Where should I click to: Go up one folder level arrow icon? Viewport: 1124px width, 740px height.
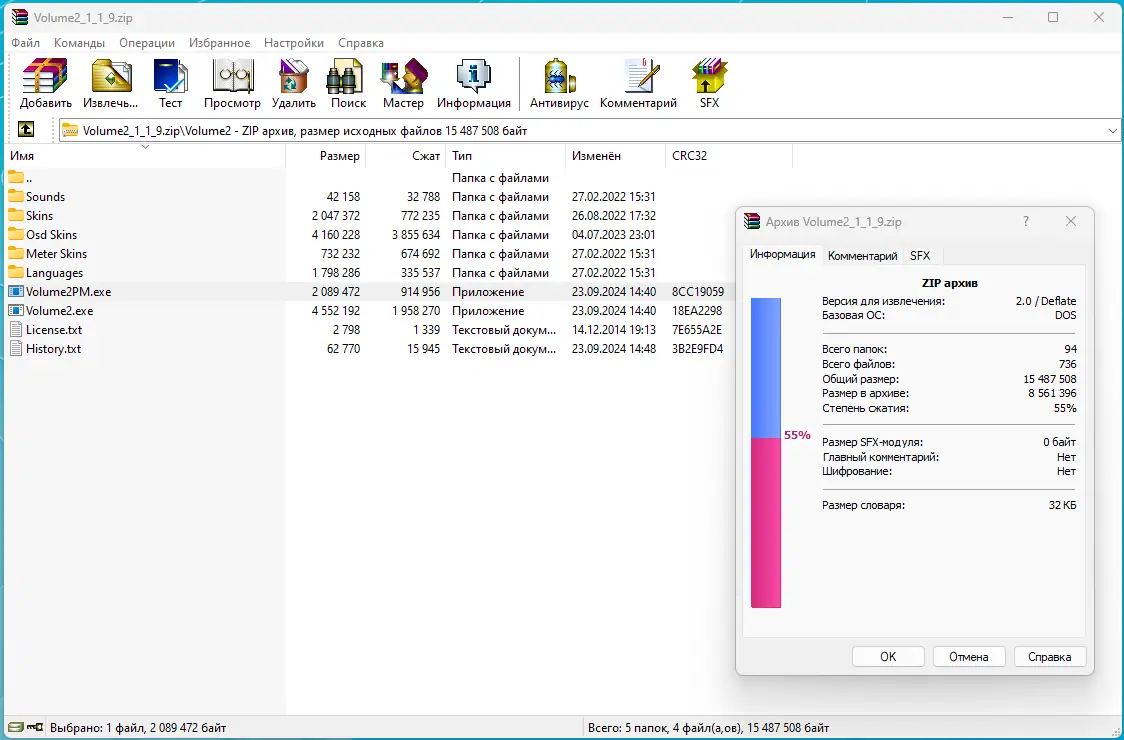click(x=26, y=130)
